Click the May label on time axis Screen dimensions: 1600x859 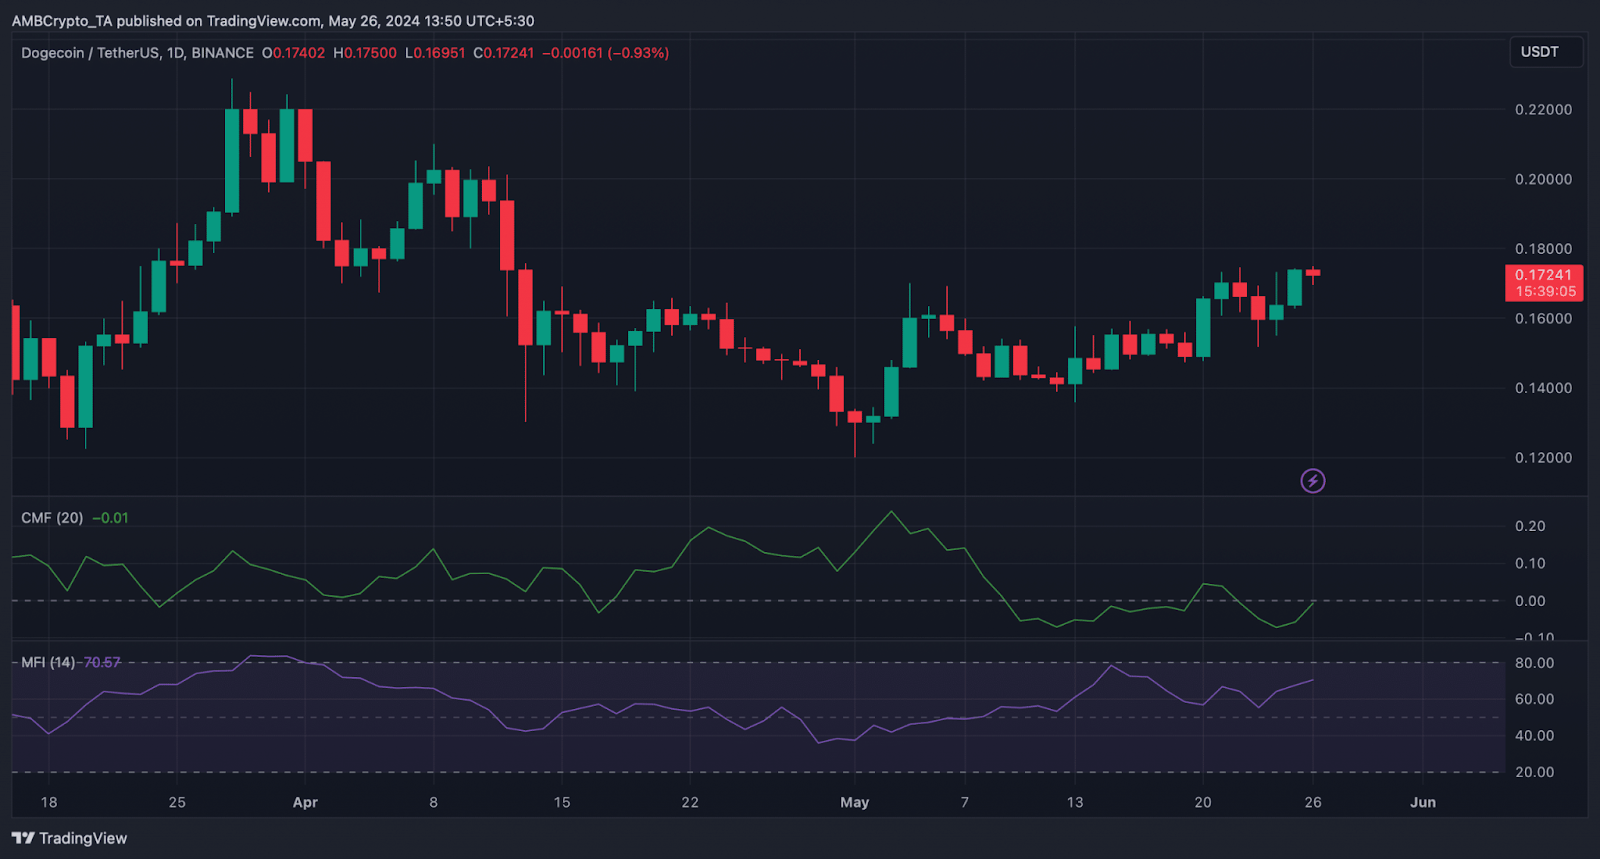click(854, 802)
